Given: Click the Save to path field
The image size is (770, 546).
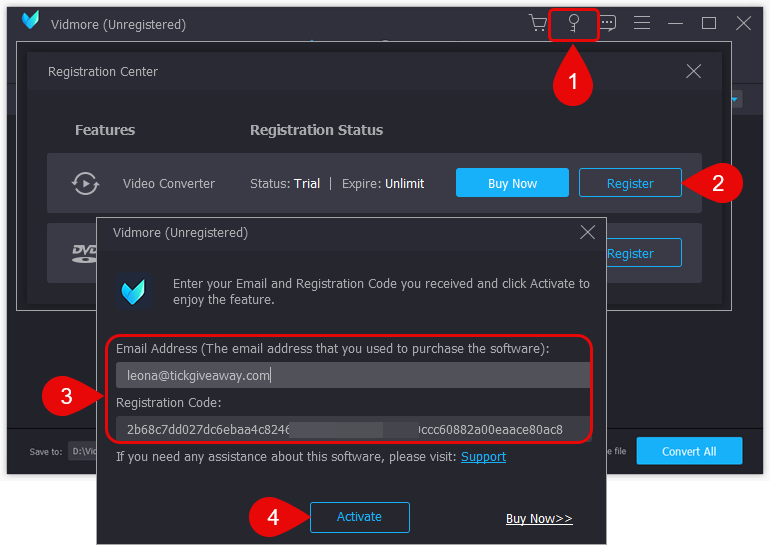Looking at the screenshot, I should [x=83, y=451].
